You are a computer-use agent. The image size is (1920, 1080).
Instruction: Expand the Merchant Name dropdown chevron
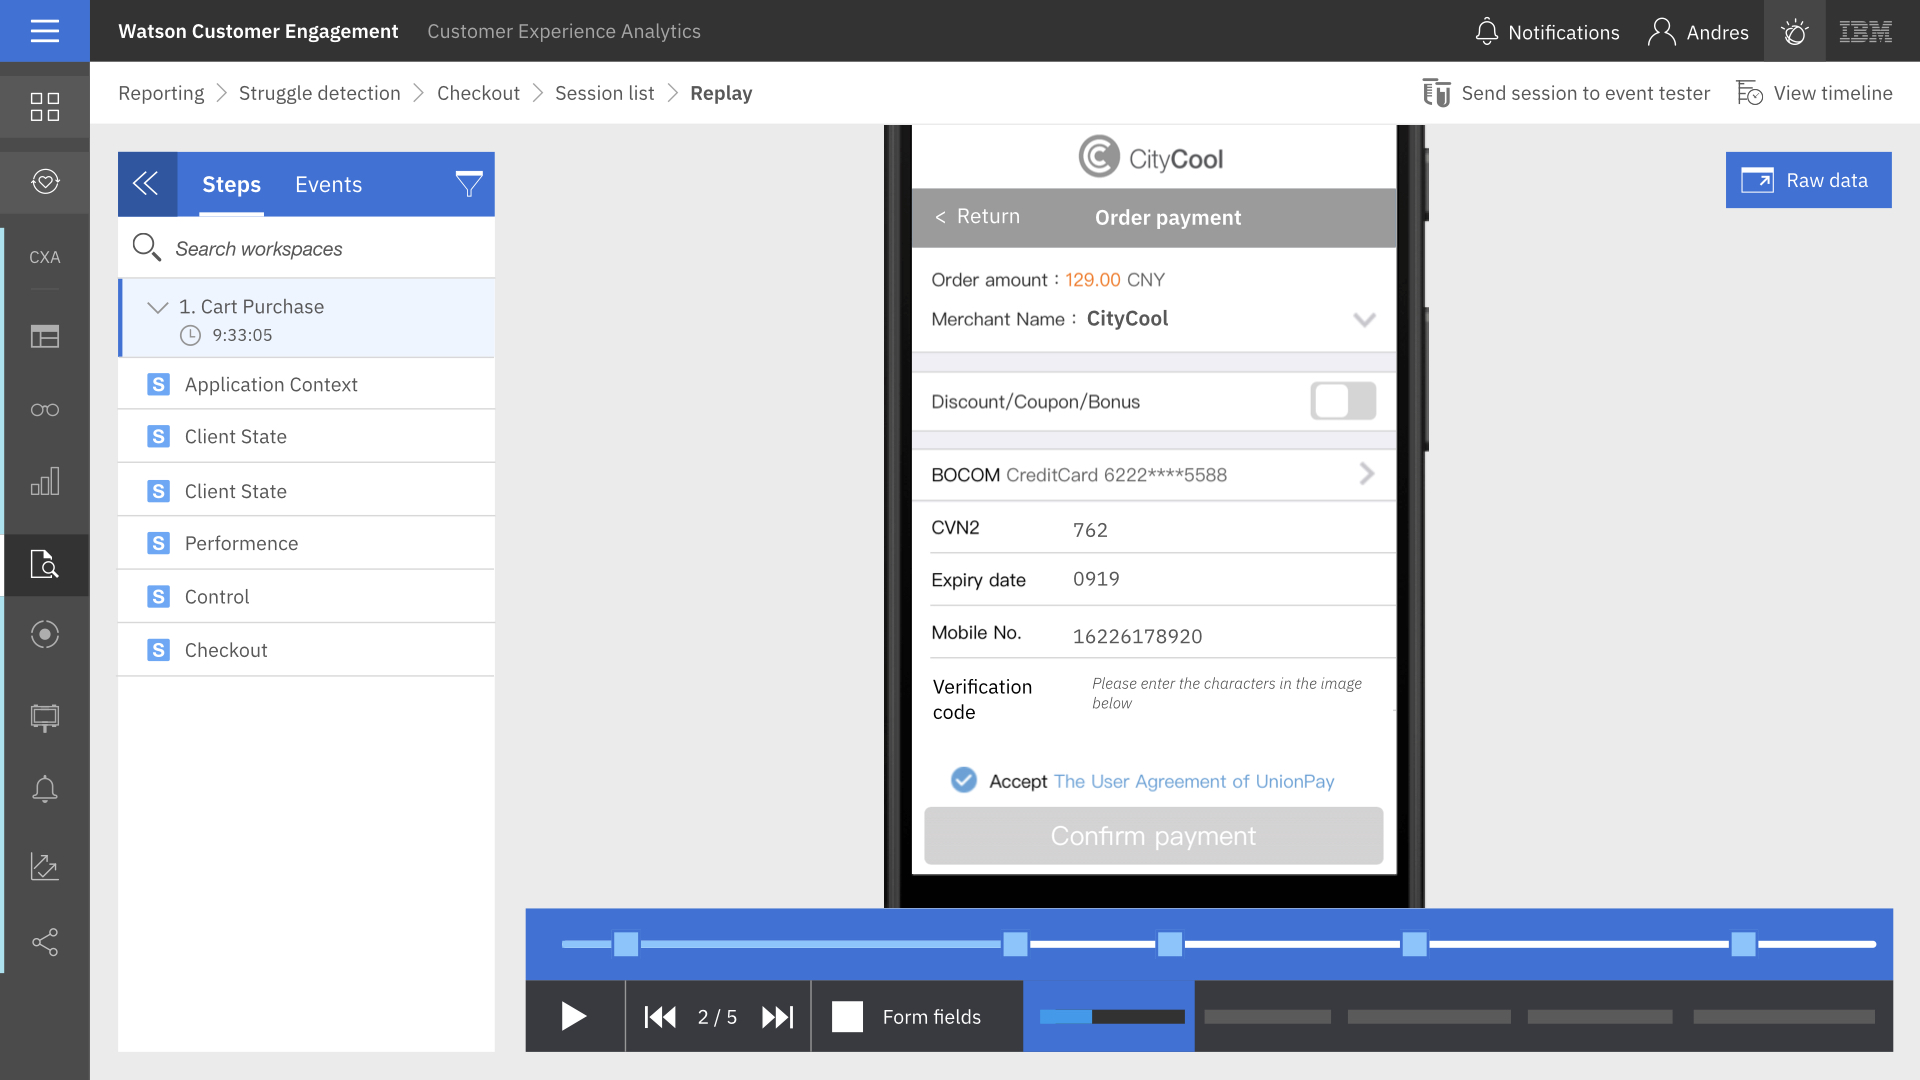point(1364,319)
